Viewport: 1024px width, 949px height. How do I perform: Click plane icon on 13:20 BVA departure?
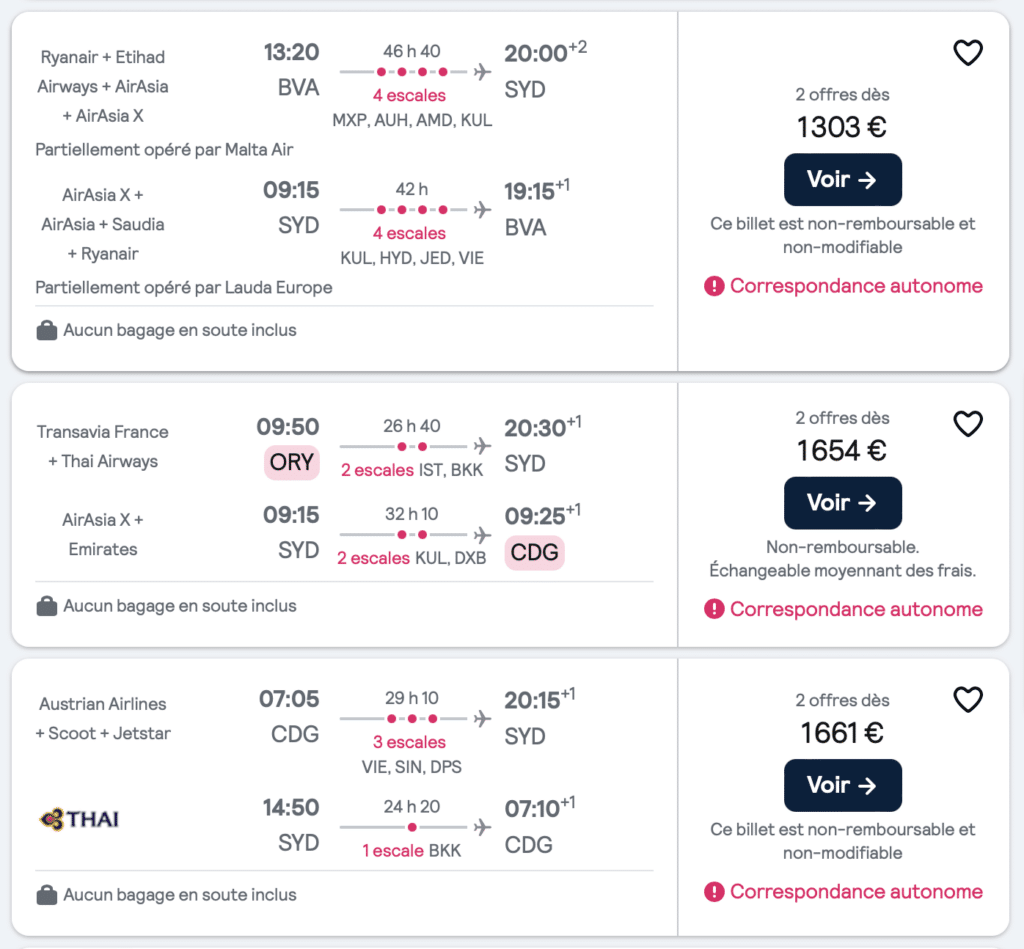pos(482,72)
